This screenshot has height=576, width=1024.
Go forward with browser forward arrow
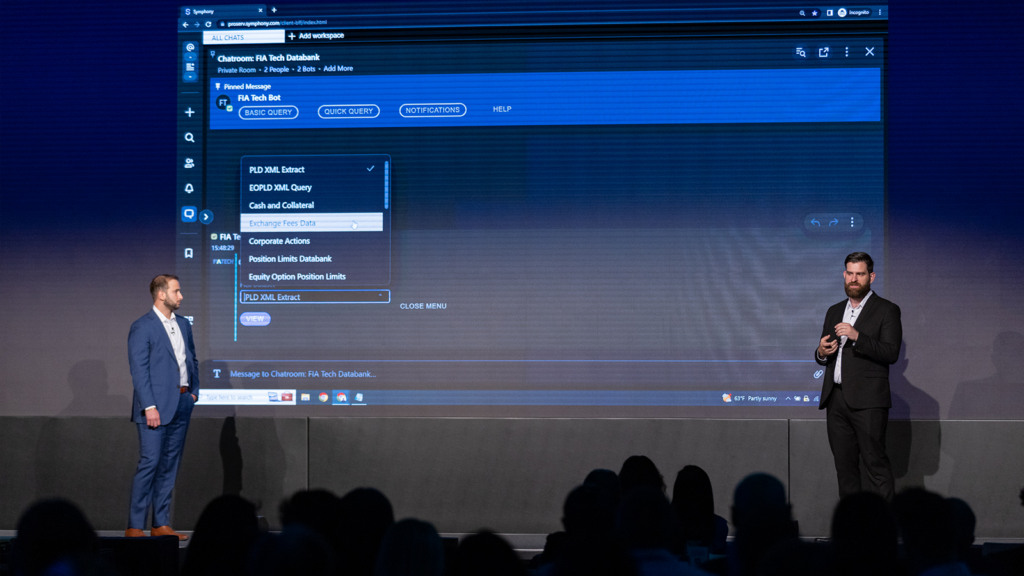coord(197,25)
